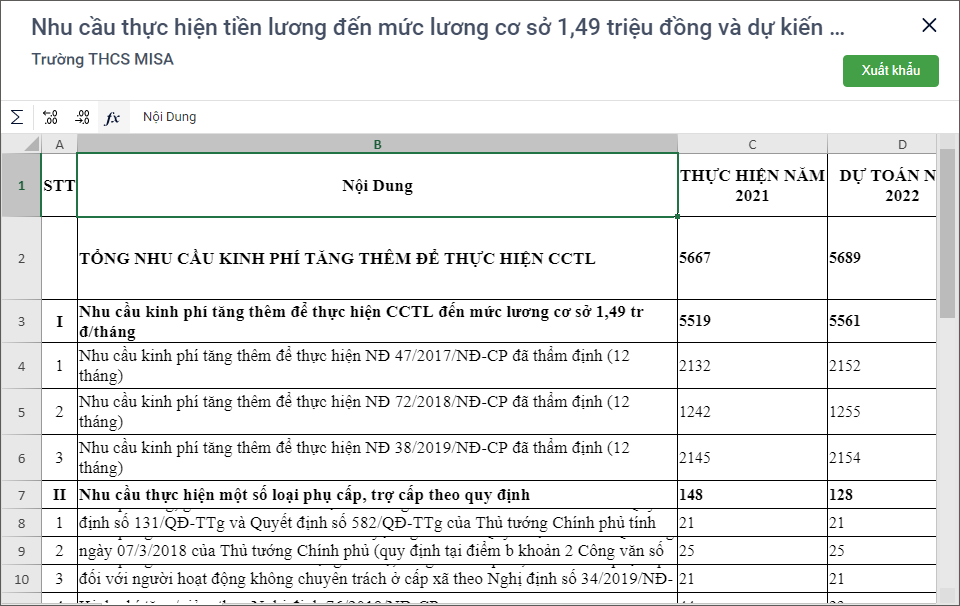
Task: Select the cell with value 5667
Action: click(x=752, y=258)
